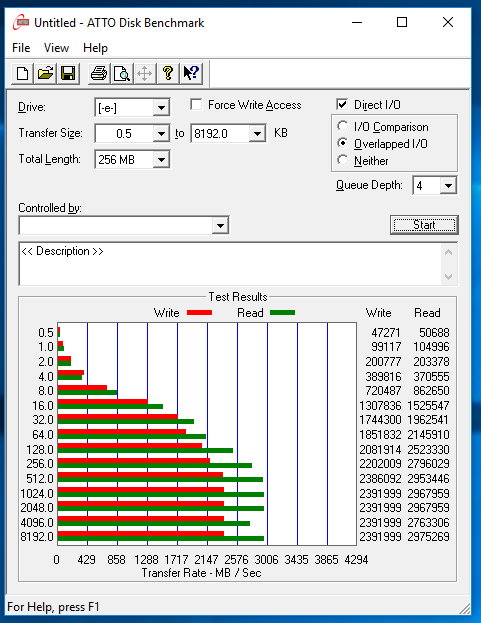
Task: Click the New document toolbar icon
Action: click(x=23, y=74)
